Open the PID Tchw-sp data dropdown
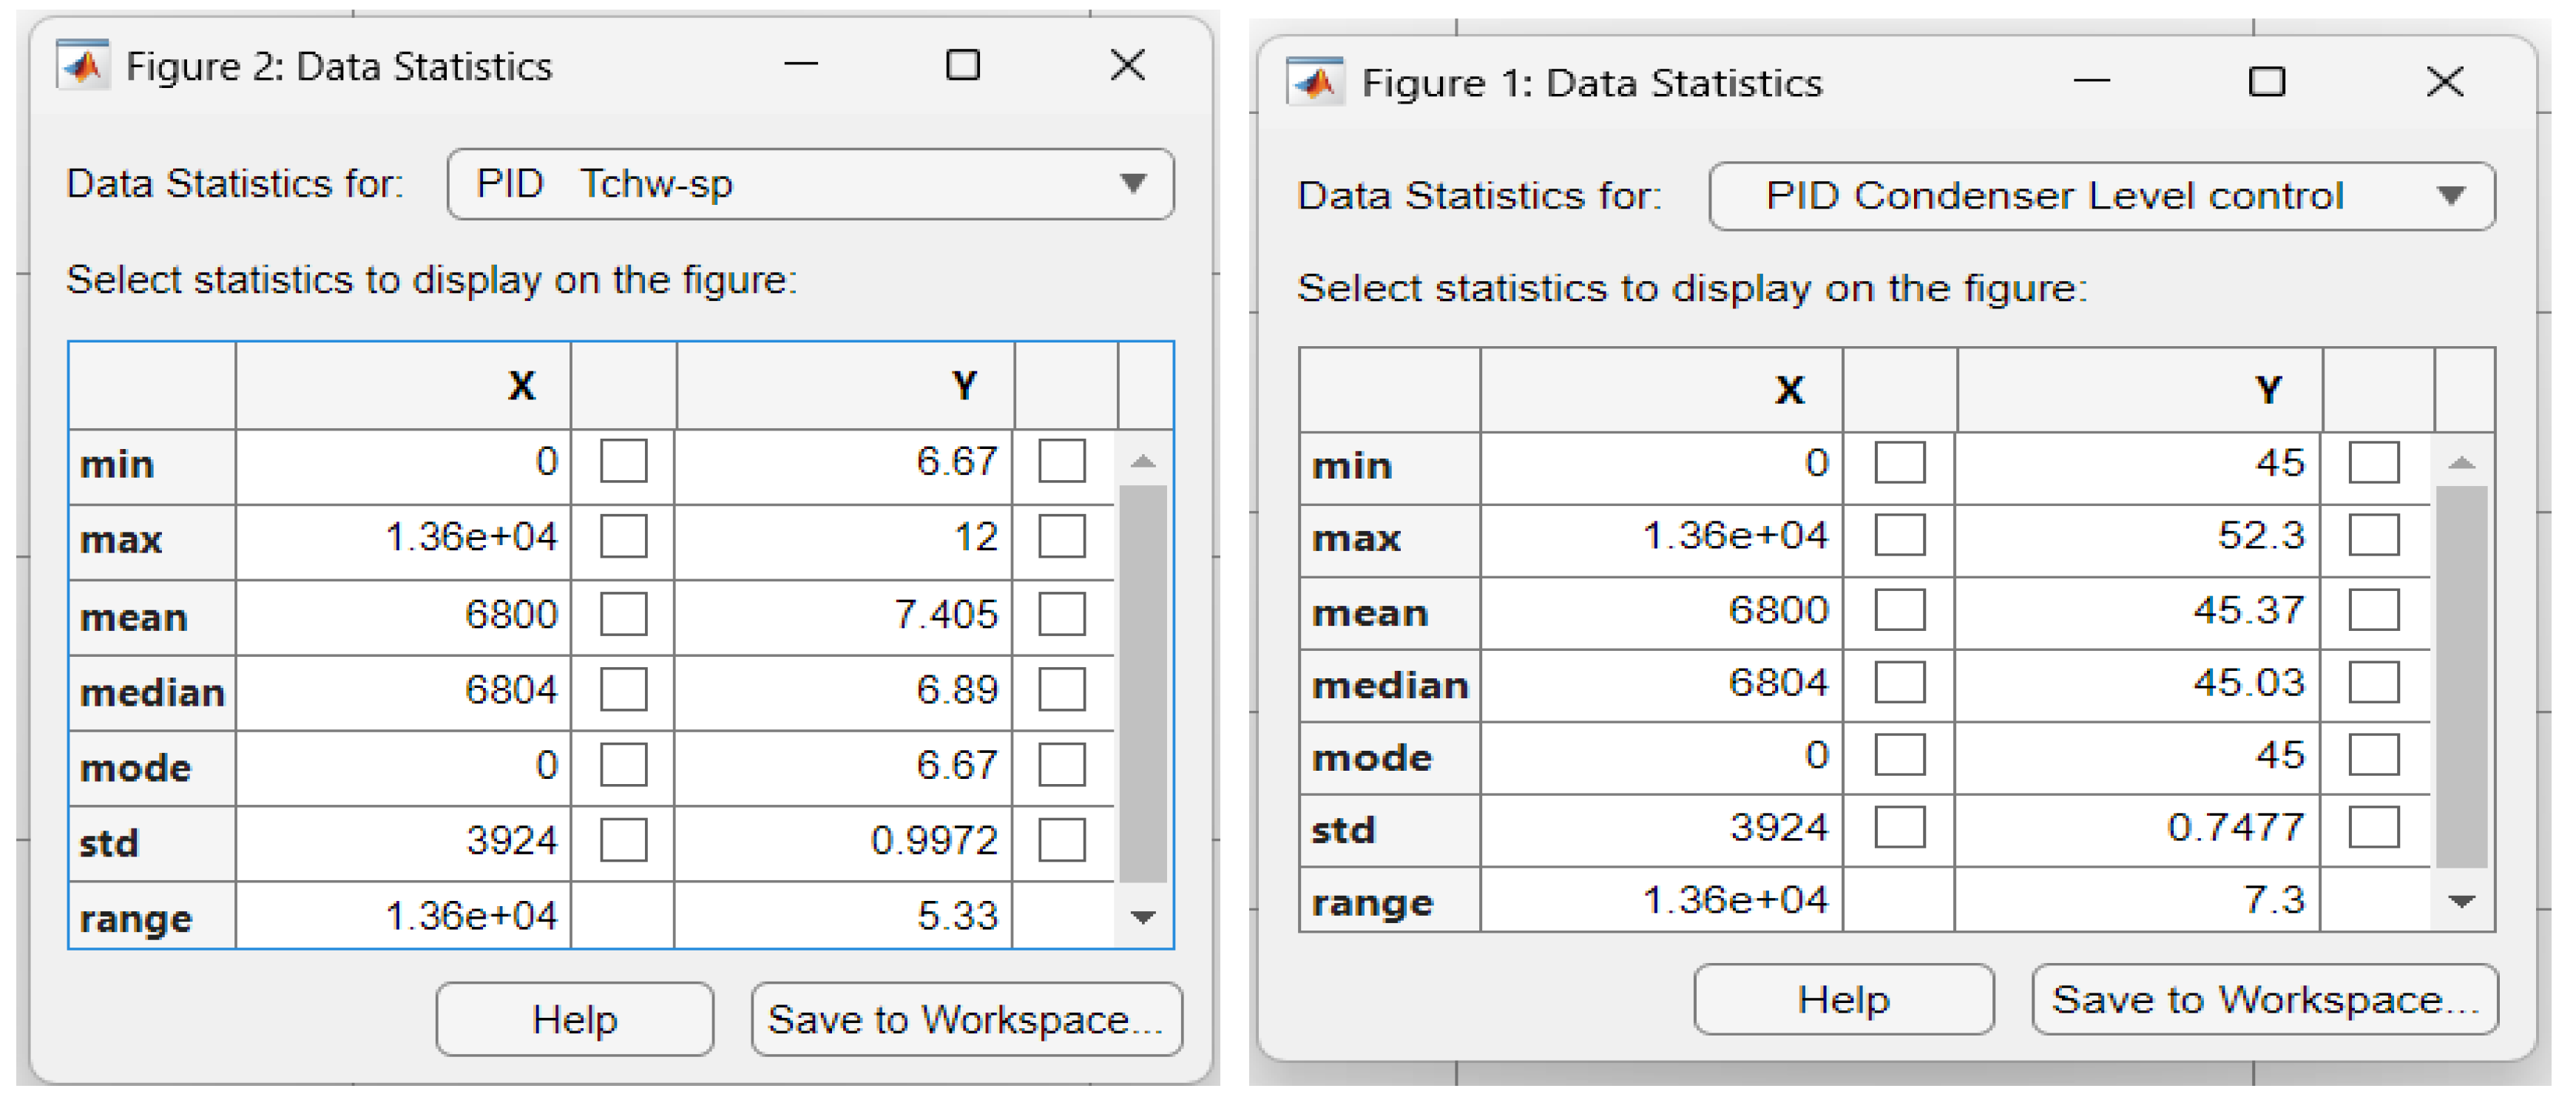Screen dimensions: 2576x1111 pos(810,184)
